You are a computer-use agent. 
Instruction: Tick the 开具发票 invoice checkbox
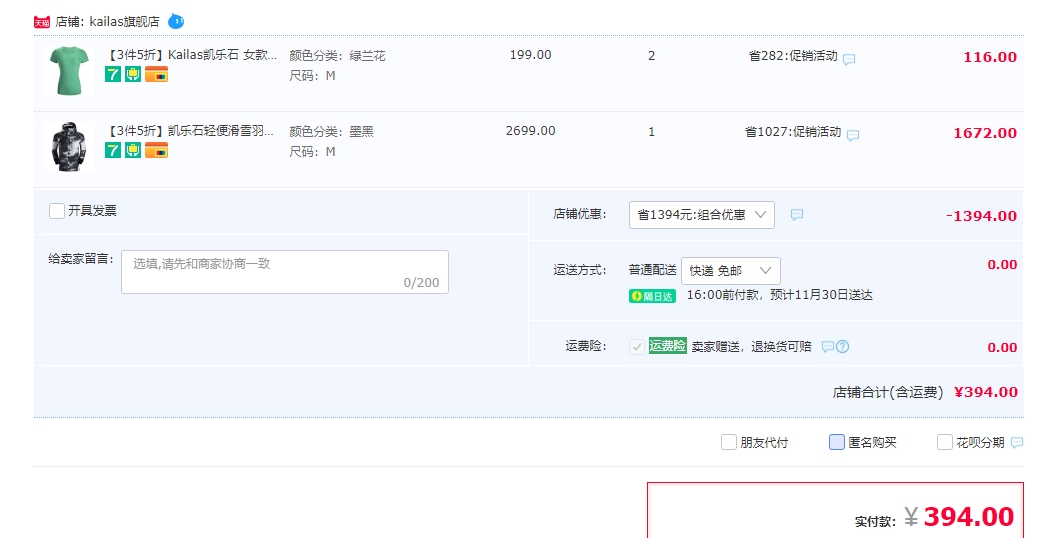(57, 211)
